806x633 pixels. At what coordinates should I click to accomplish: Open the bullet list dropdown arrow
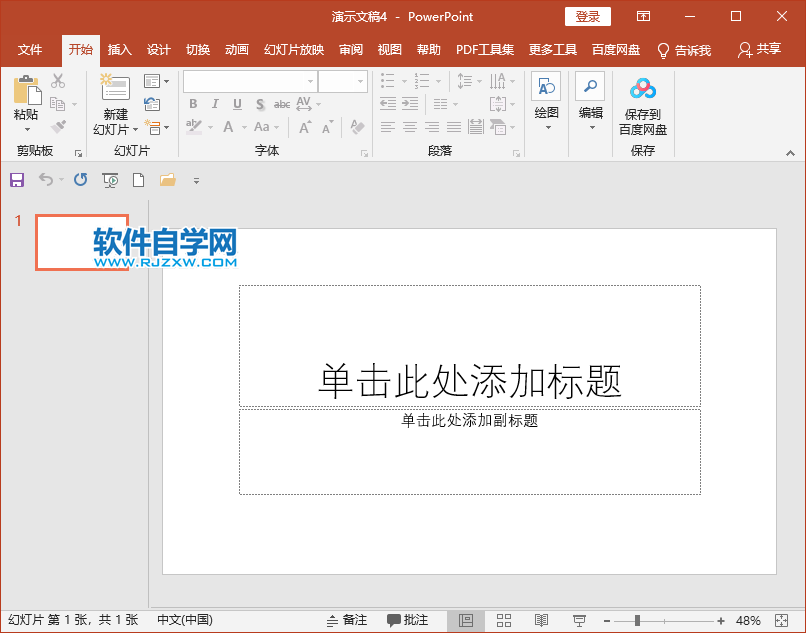pyautogui.click(x=404, y=81)
